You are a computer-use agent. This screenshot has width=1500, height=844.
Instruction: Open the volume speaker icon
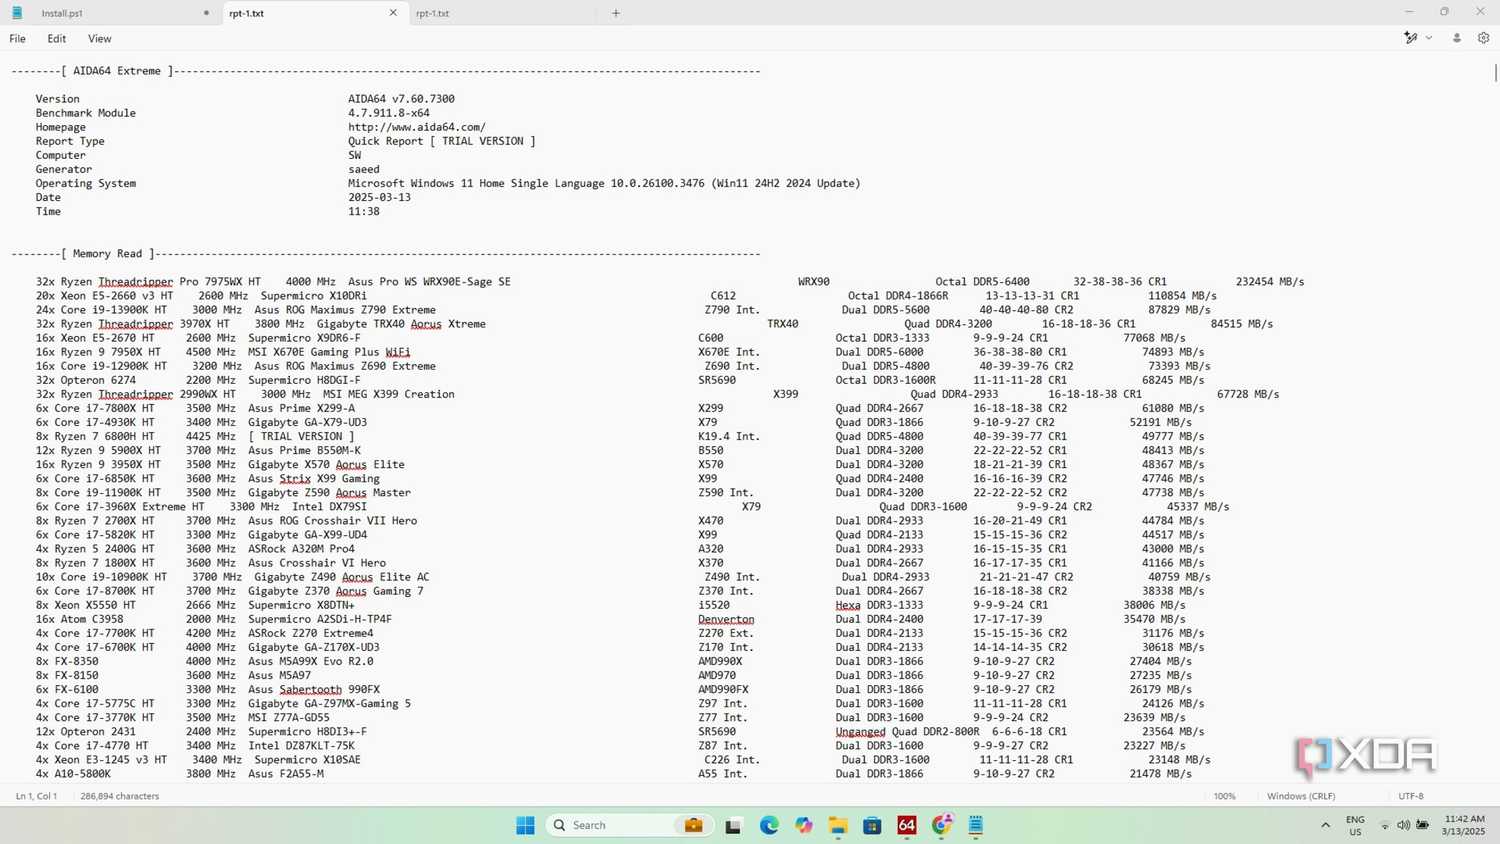coord(1403,825)
